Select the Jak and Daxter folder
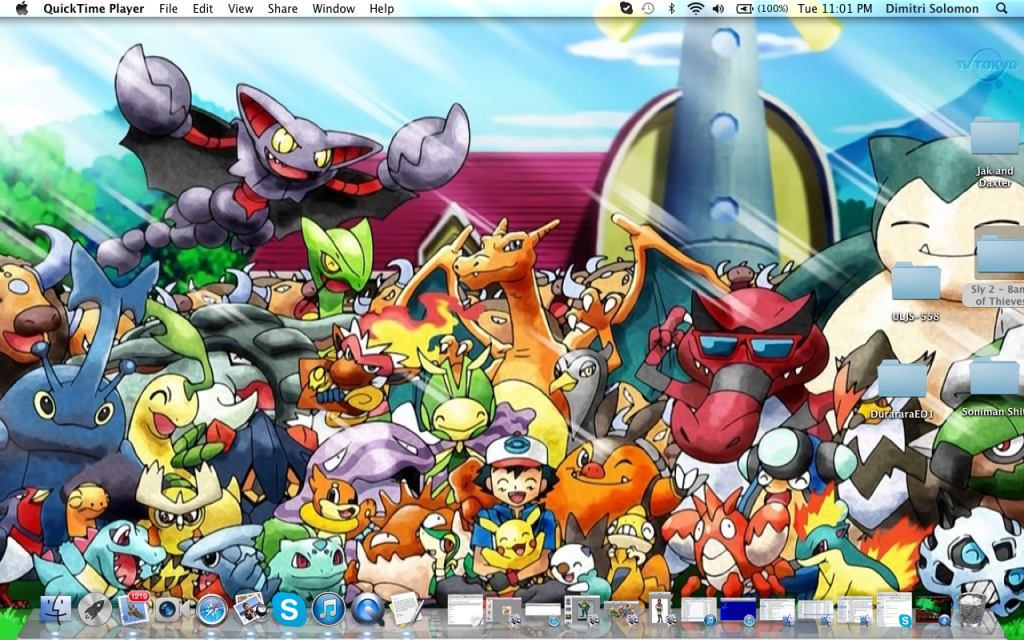The height and width of the screenshot is (640, 1024). point(995,152)
